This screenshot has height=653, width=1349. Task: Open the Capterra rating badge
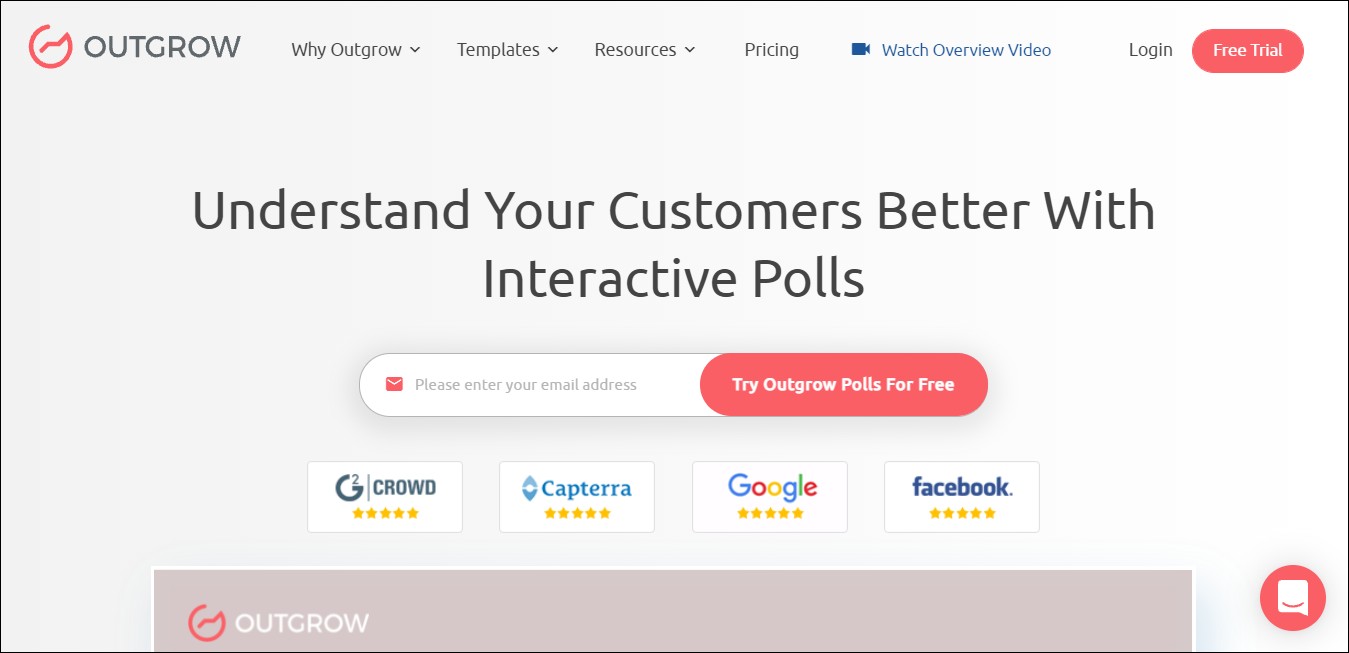coord(577,497)
